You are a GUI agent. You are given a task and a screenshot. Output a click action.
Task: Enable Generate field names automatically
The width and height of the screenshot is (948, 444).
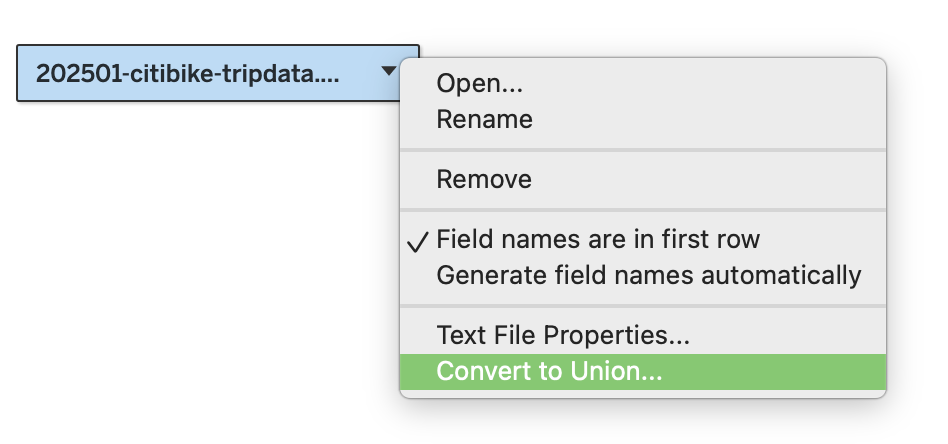click(x=648, y=274)
